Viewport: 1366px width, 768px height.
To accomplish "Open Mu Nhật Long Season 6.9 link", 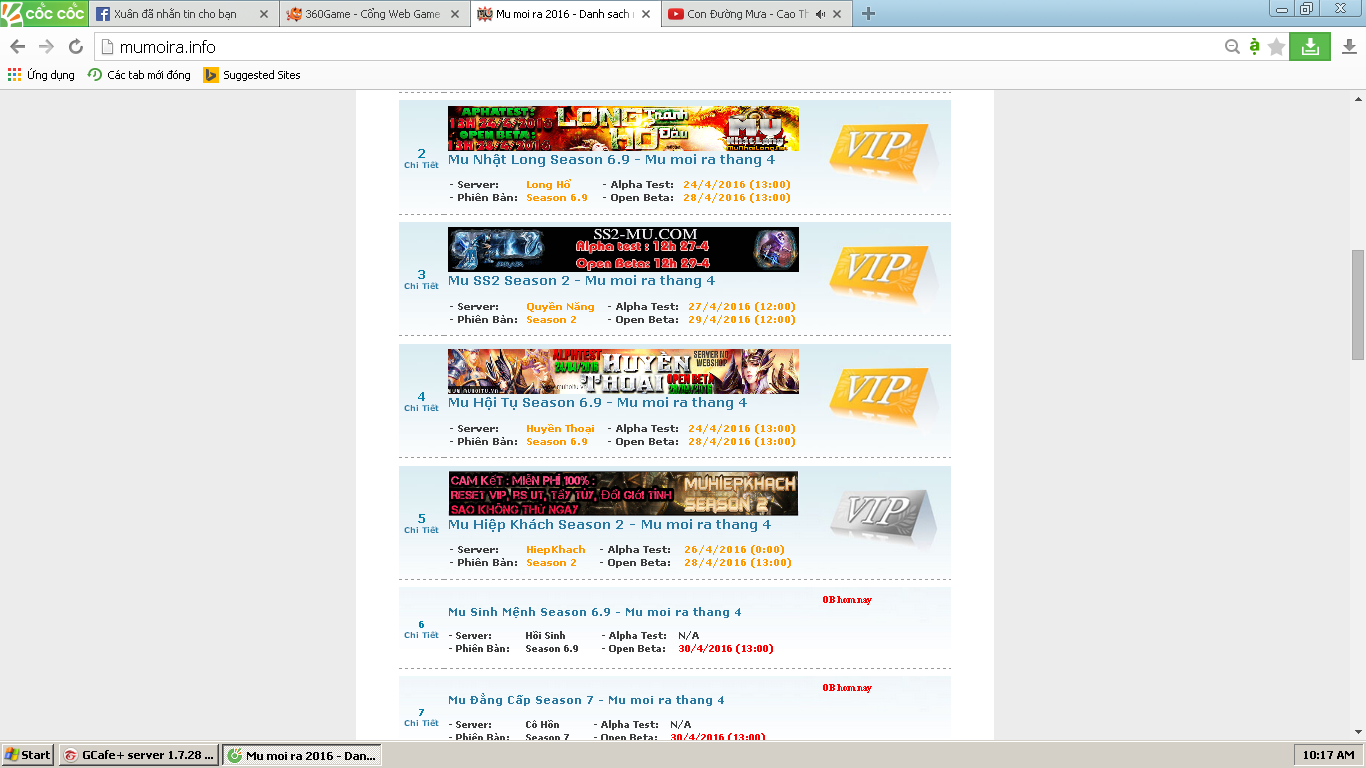I will pos(611,160).
